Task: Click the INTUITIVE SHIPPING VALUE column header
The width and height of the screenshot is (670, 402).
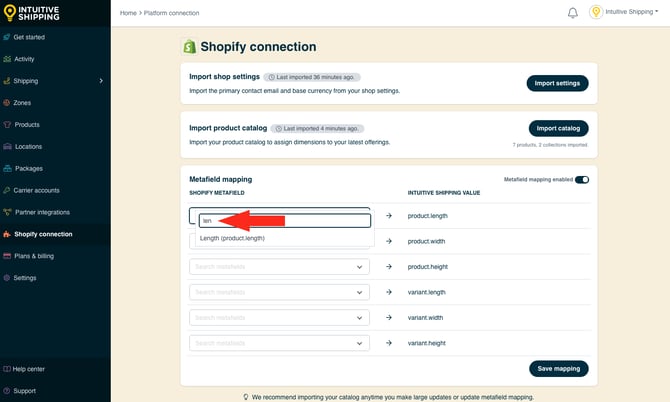Action: (444, 193)
